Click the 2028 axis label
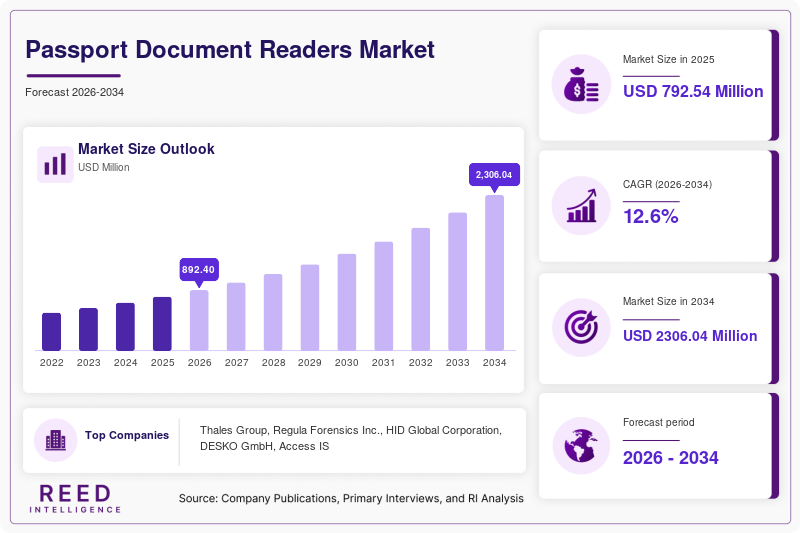Viewport: 800px width, 533px height. click(x=273, y=363)
